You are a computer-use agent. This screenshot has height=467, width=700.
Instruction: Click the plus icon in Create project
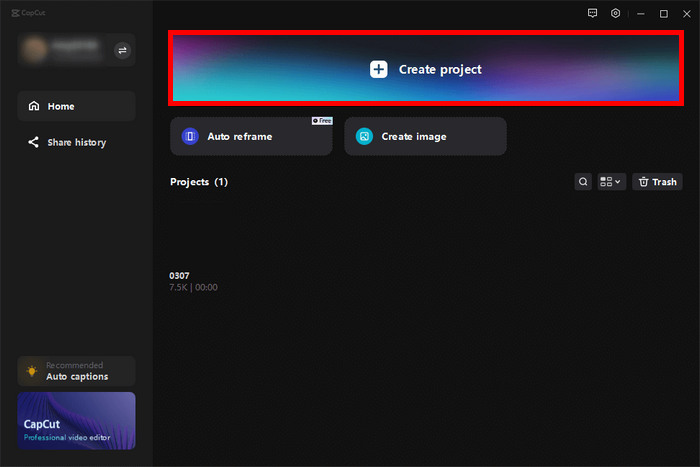pyautogui.click(x=378, y=69)
